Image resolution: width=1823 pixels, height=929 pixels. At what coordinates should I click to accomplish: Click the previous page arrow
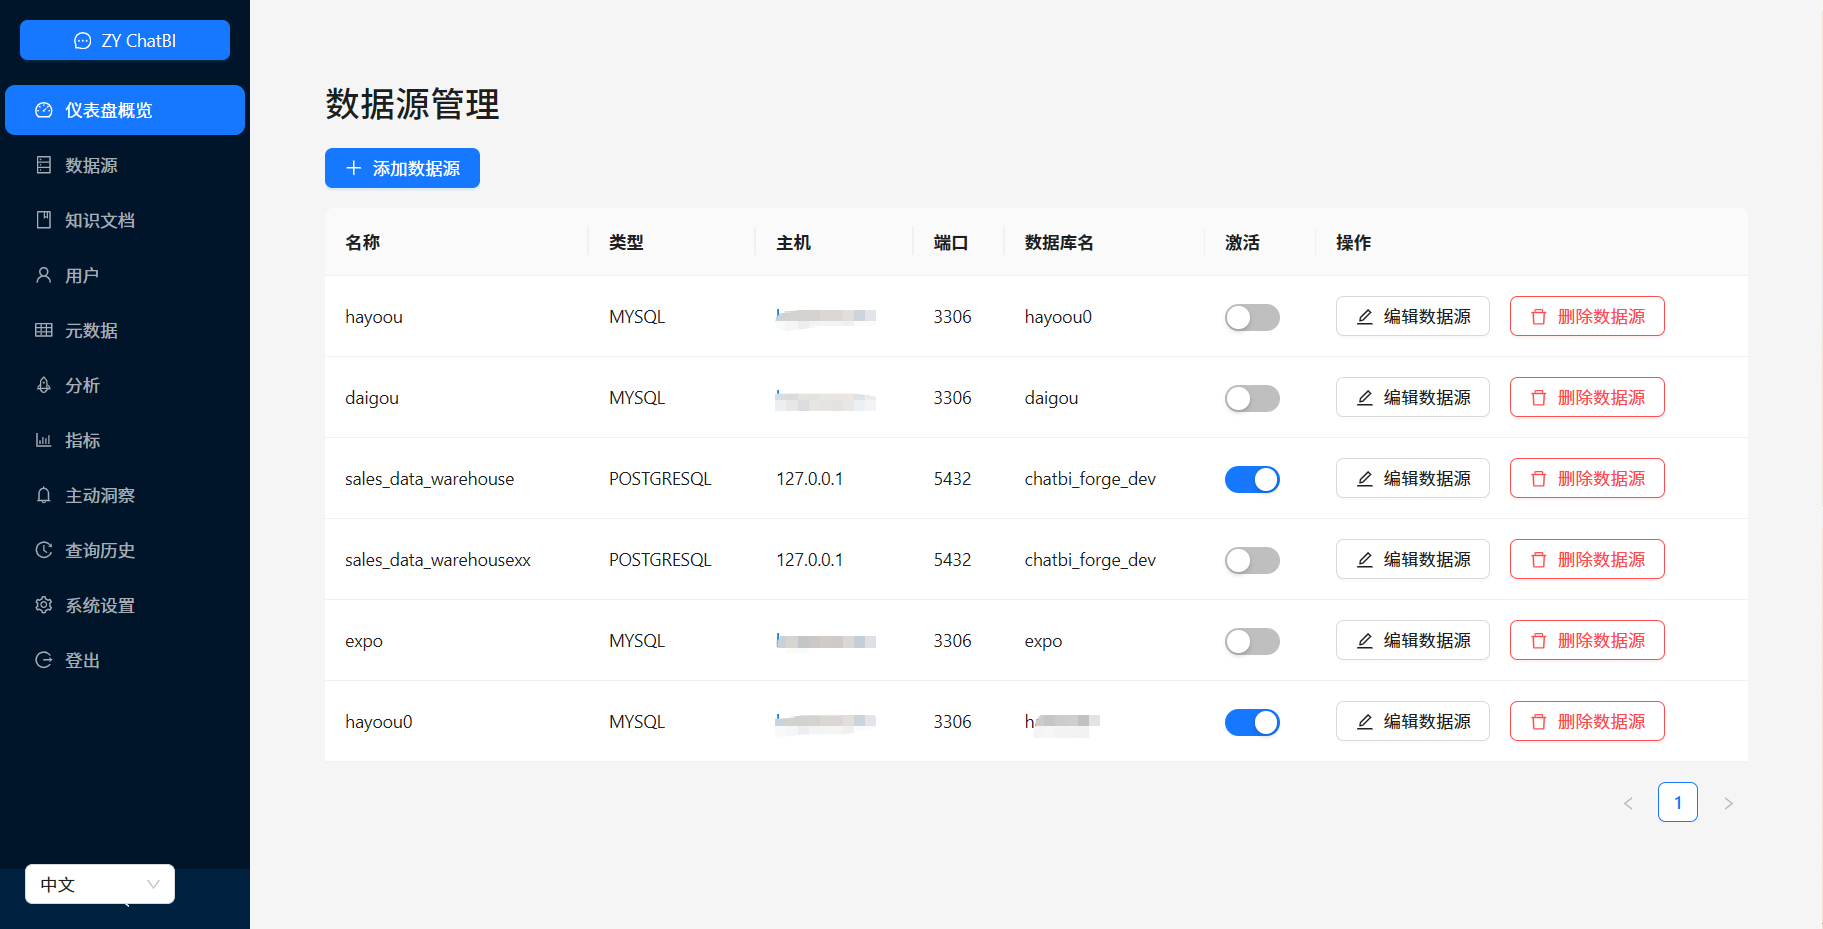pos(1628,802)
